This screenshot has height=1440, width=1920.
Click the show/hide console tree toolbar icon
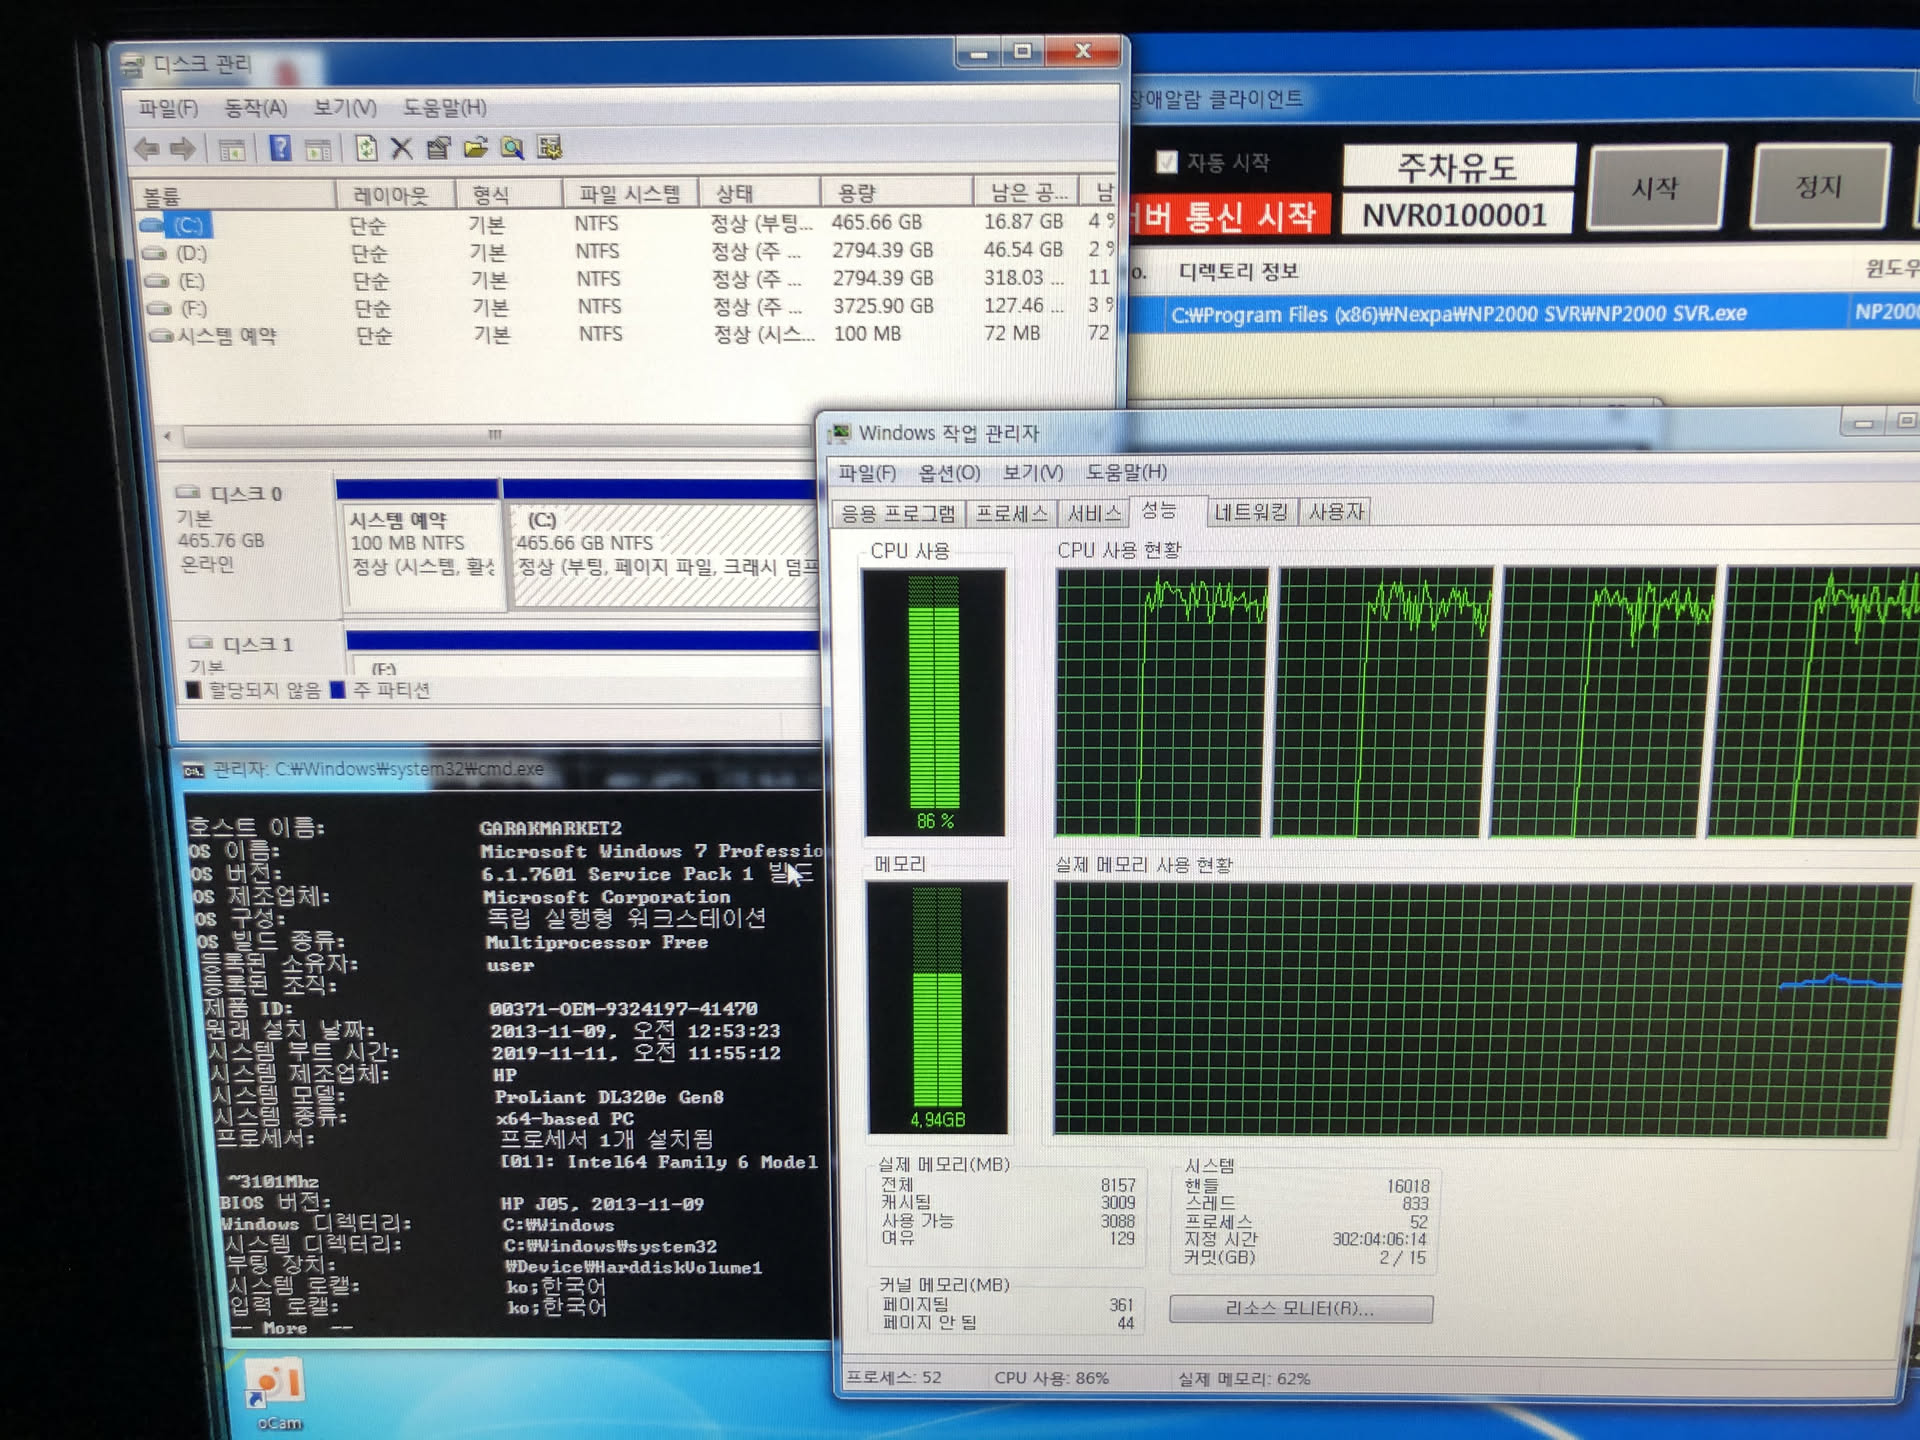point(232,150)
